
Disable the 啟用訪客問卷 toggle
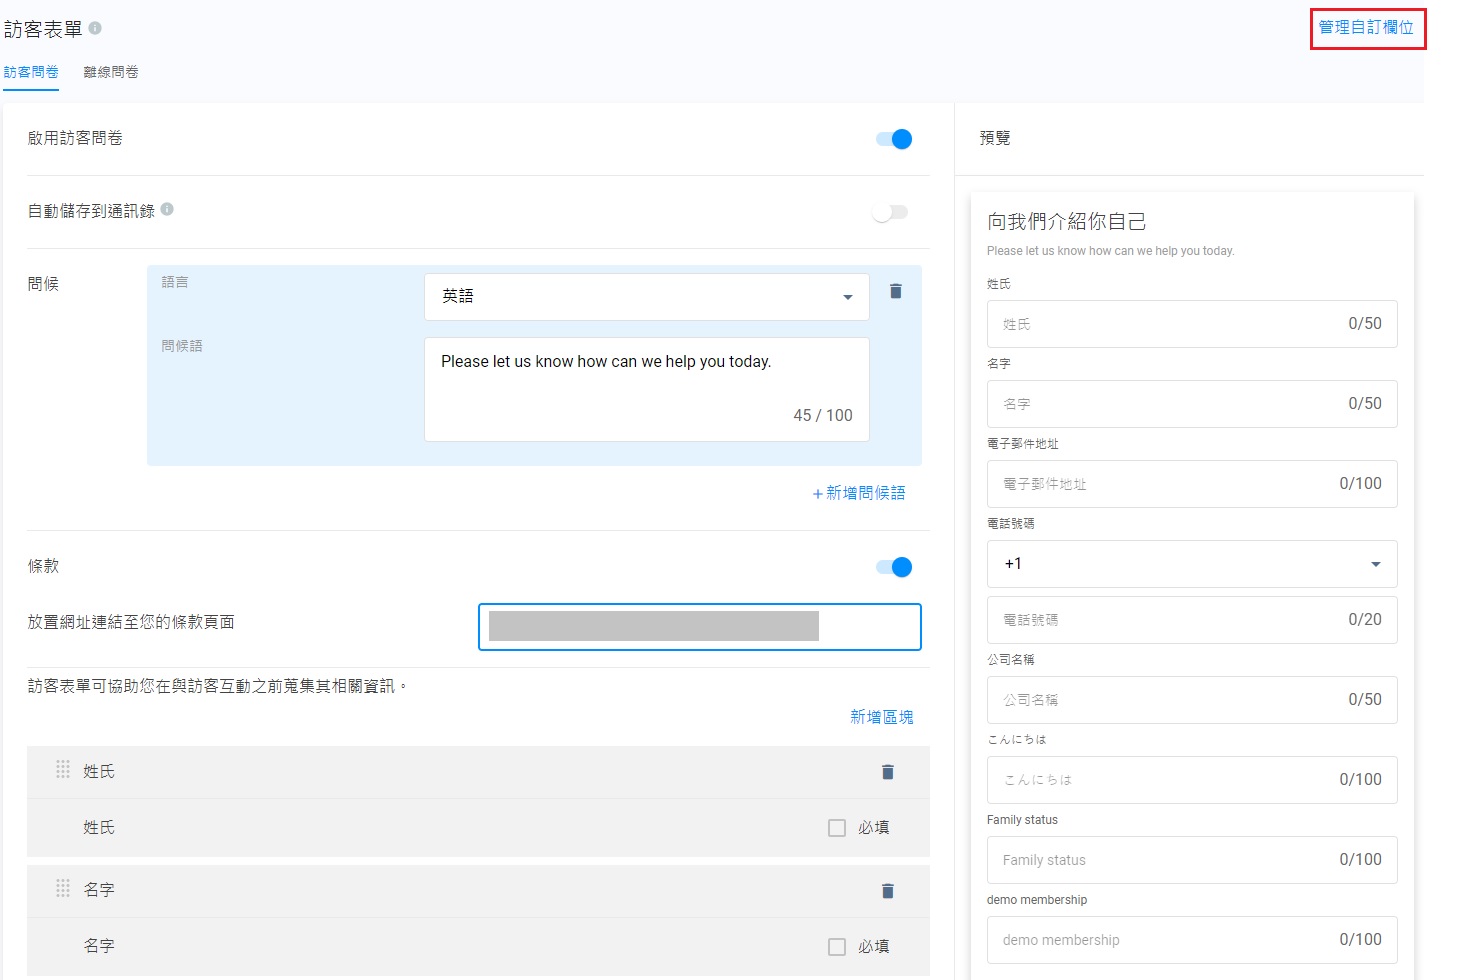coord(894,139)
